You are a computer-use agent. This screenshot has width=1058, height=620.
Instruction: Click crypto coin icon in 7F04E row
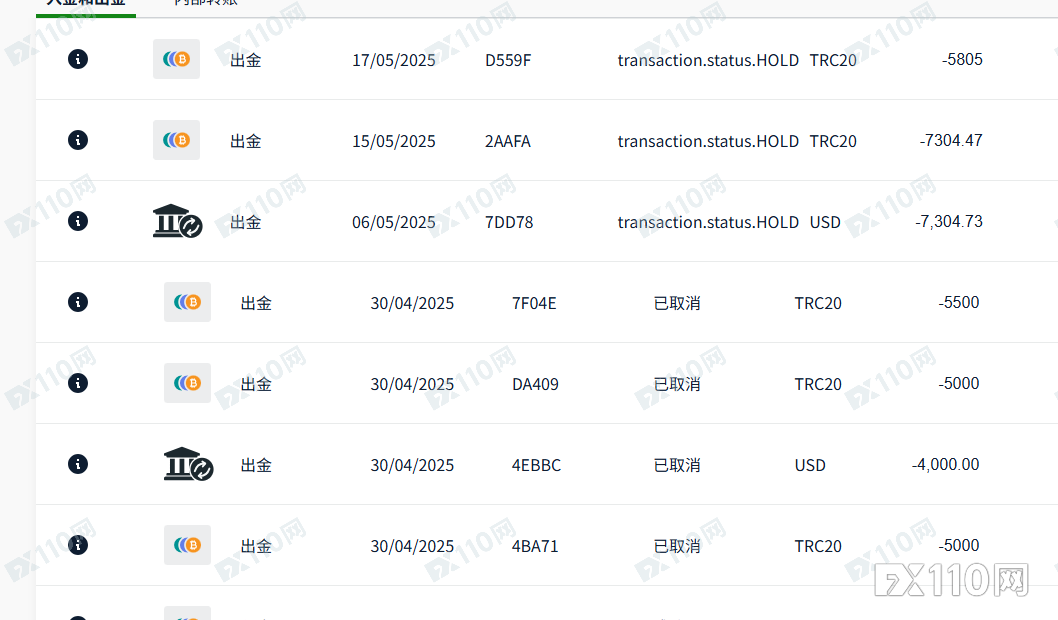coord(188,302)
